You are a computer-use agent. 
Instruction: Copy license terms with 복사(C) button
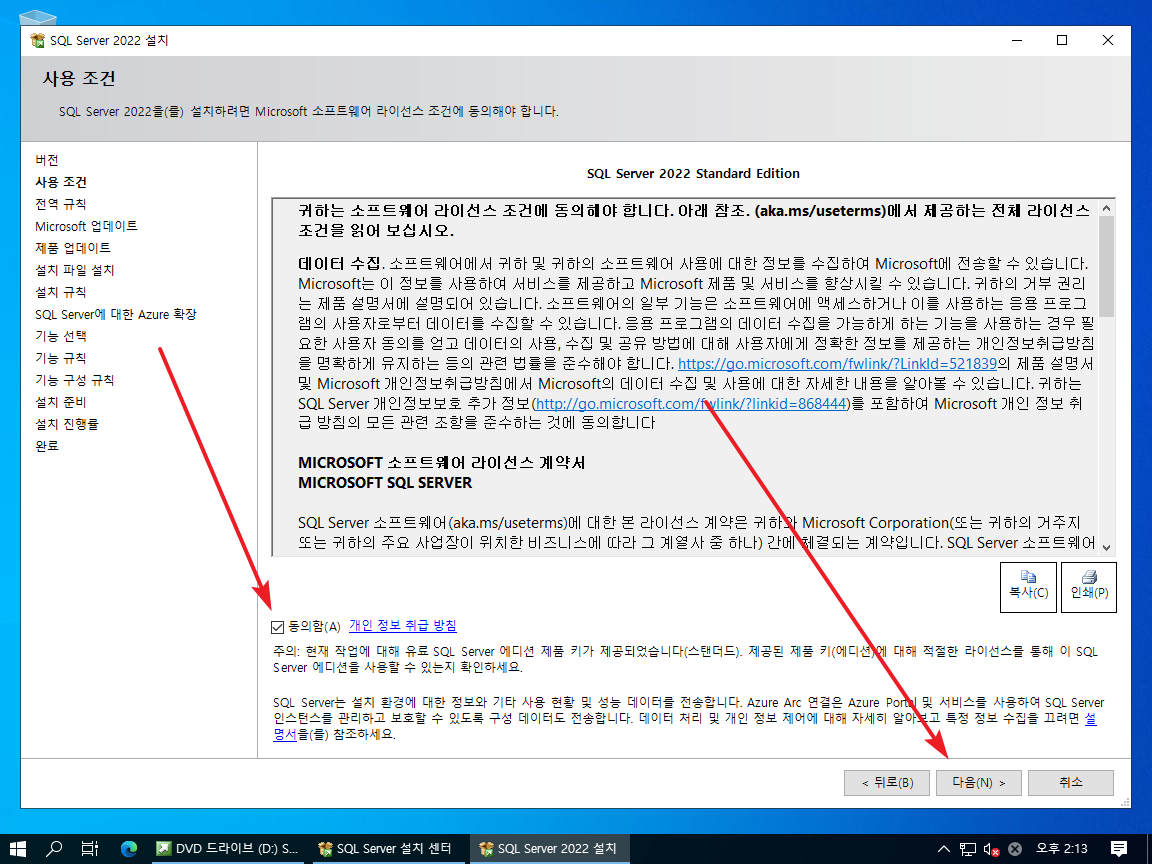(x=1028, y=587)
